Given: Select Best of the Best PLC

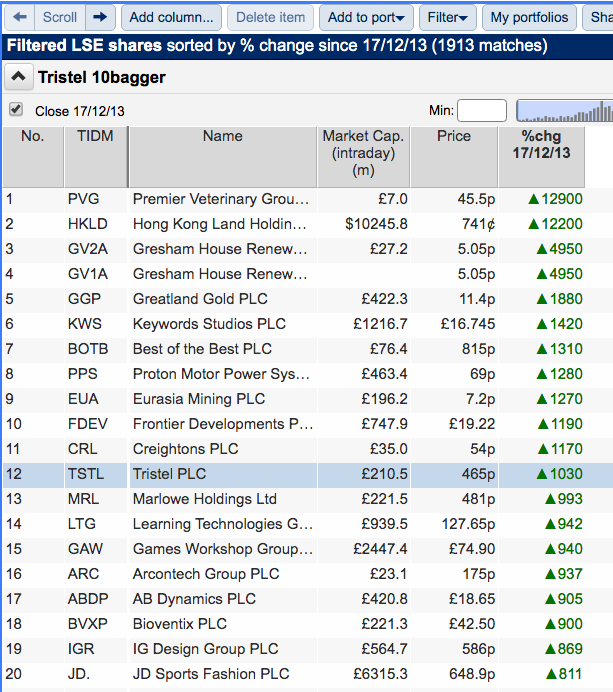Looking at the screenshot, I should 202,349.
